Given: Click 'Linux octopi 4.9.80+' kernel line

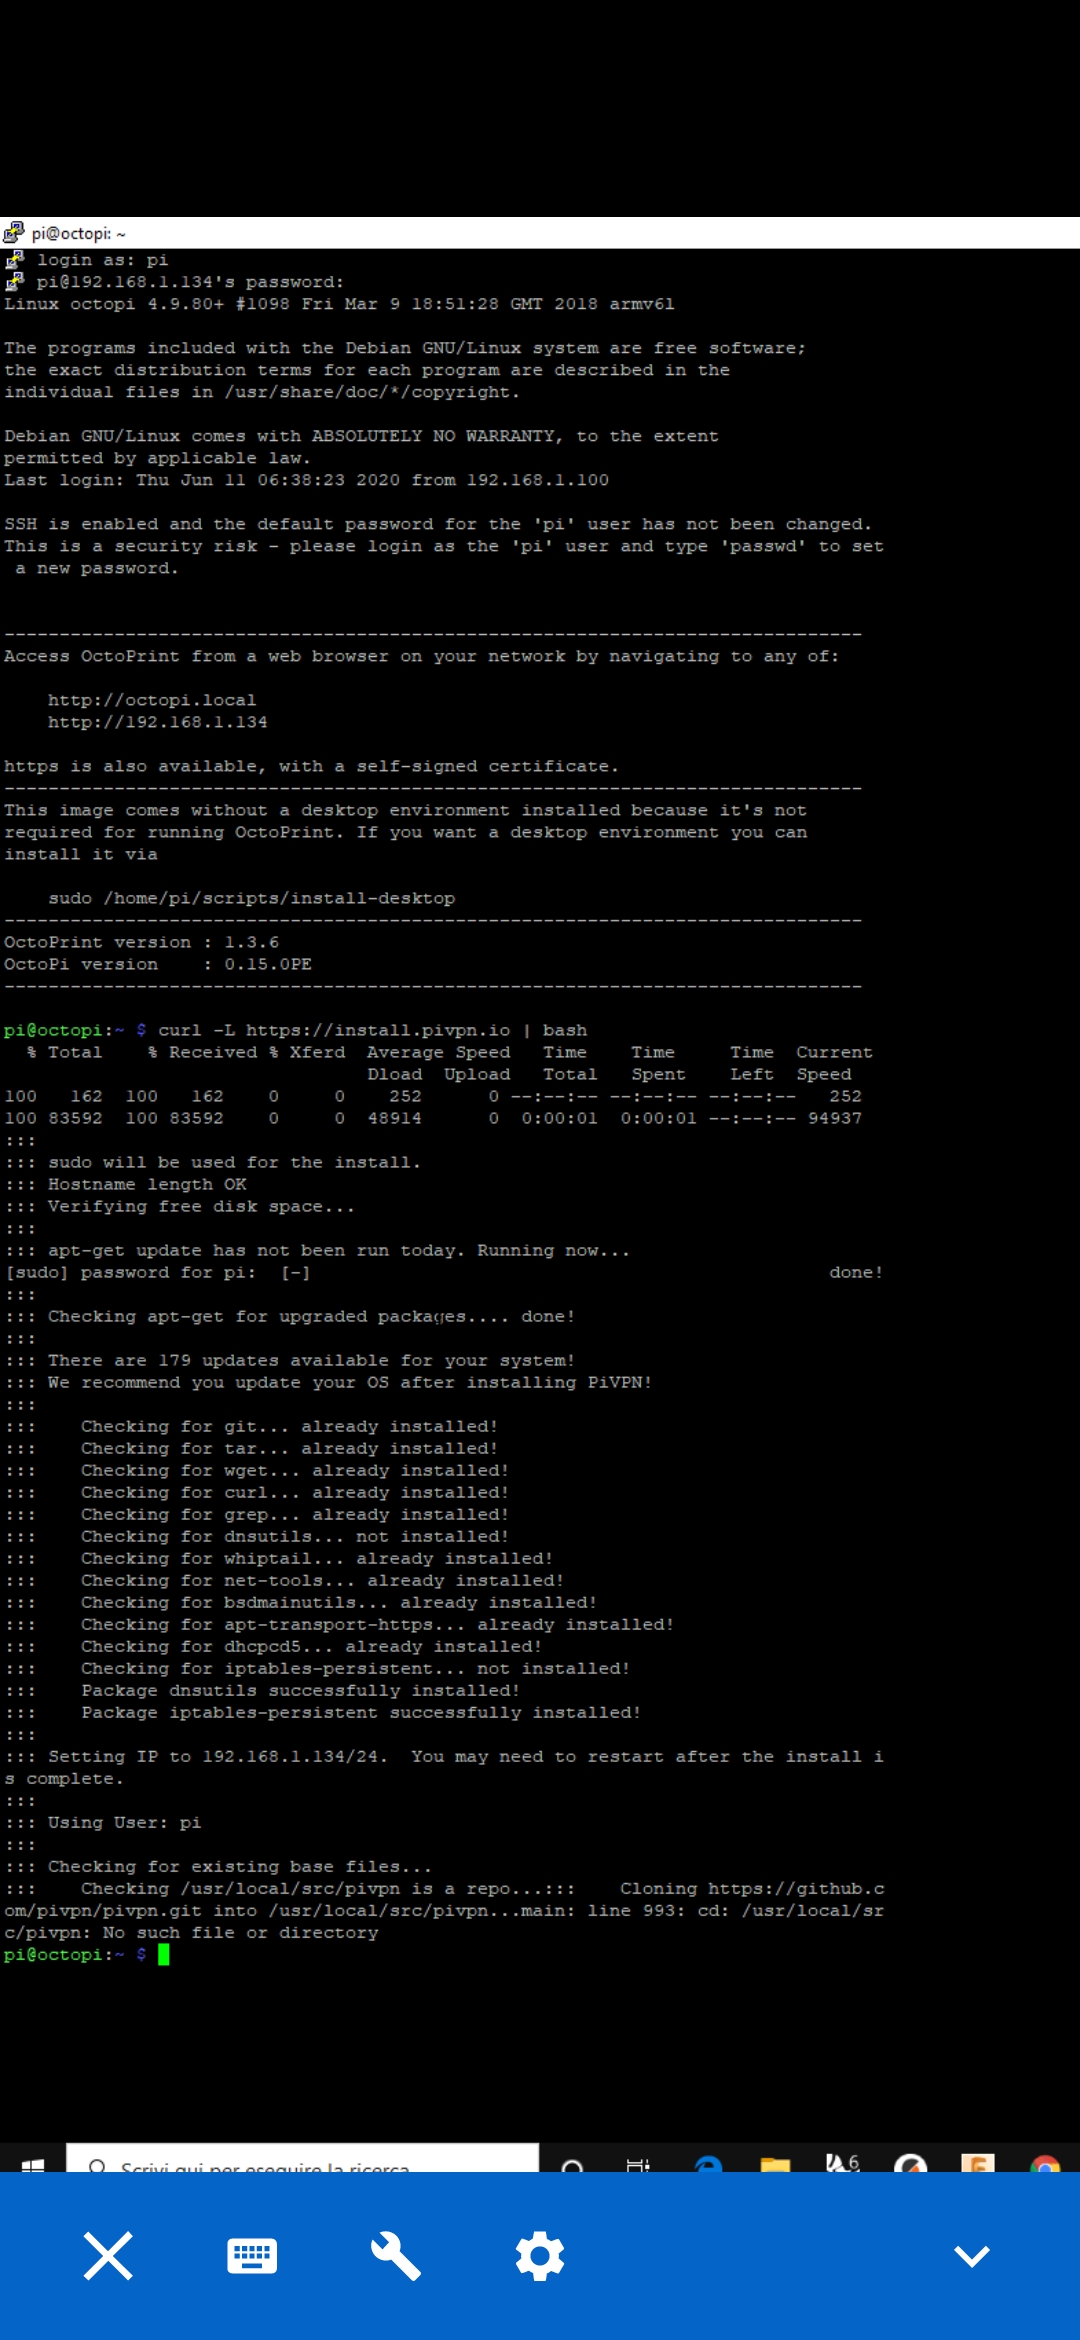Looking at the screenshot, I should (x=339, y=304).
